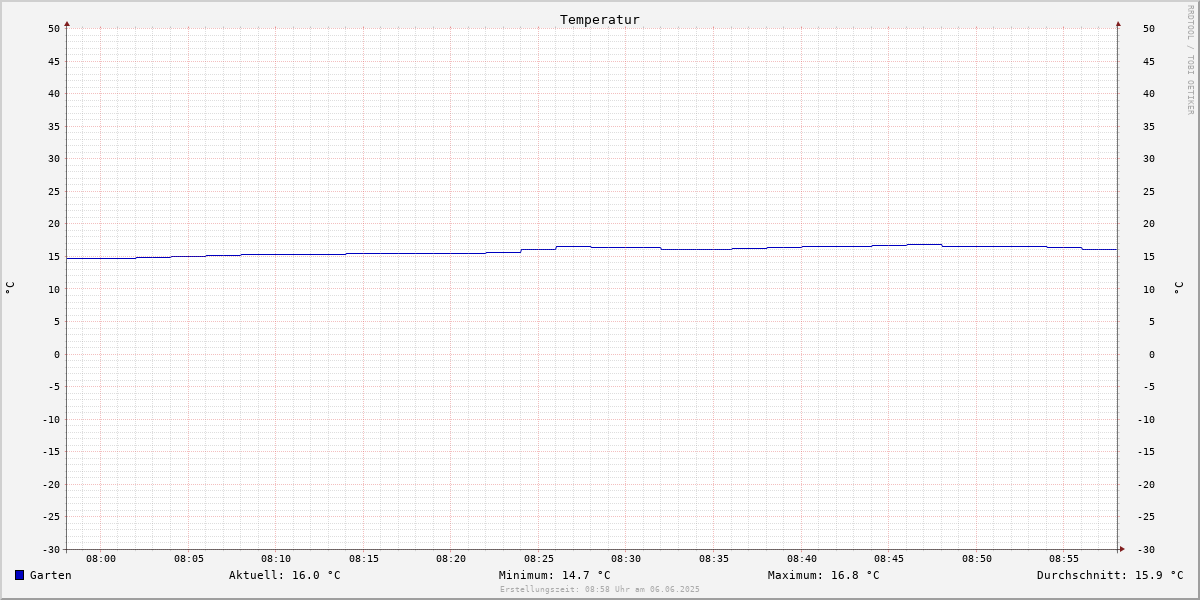Click the -30 label on right axis
This screenshot has width=1200, height=600.
pyautogui.click(x=1146, y=550)
